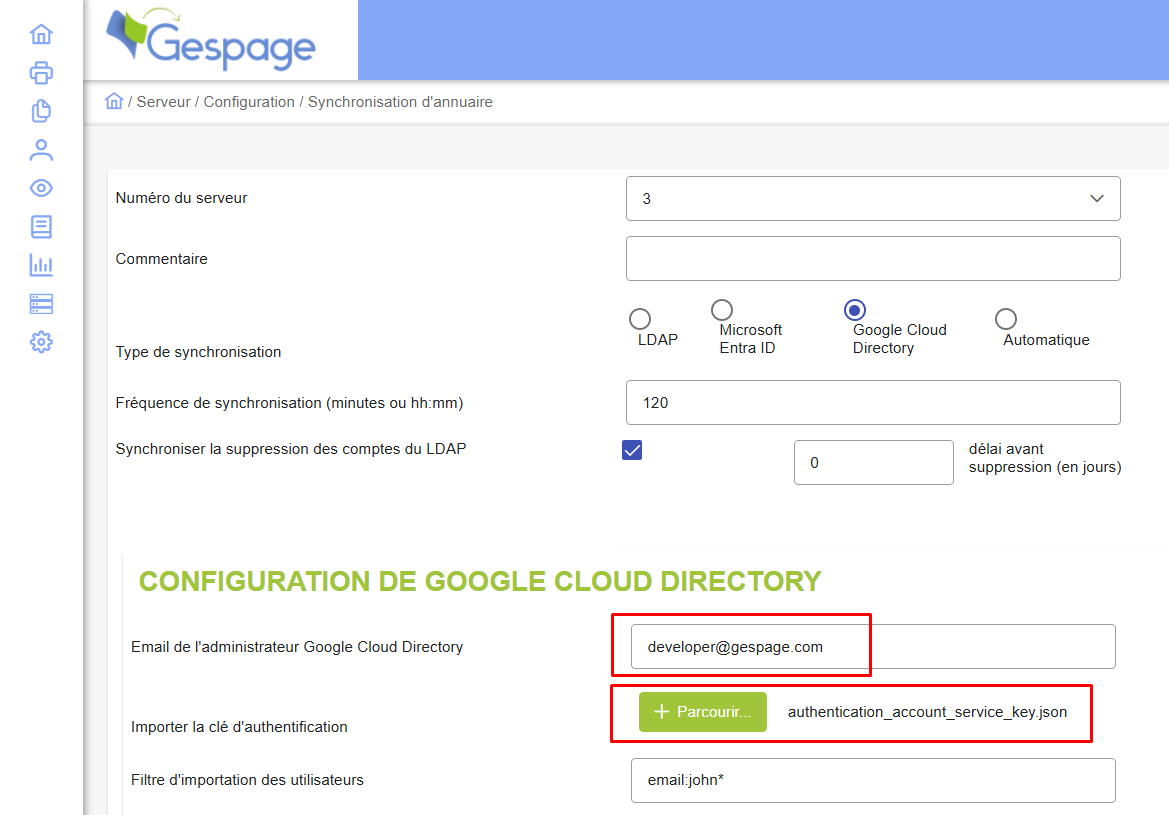Click the Email de l'administrateur label
This screenshot has width=1169, height=815.
(x=297, y=646)
